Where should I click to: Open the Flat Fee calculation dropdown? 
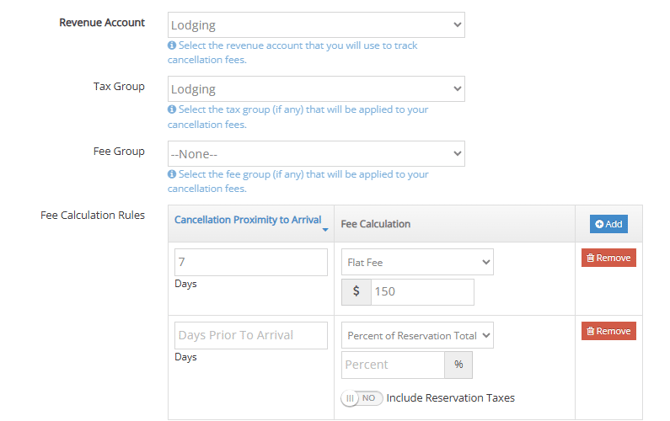click(x=417, y=262)
